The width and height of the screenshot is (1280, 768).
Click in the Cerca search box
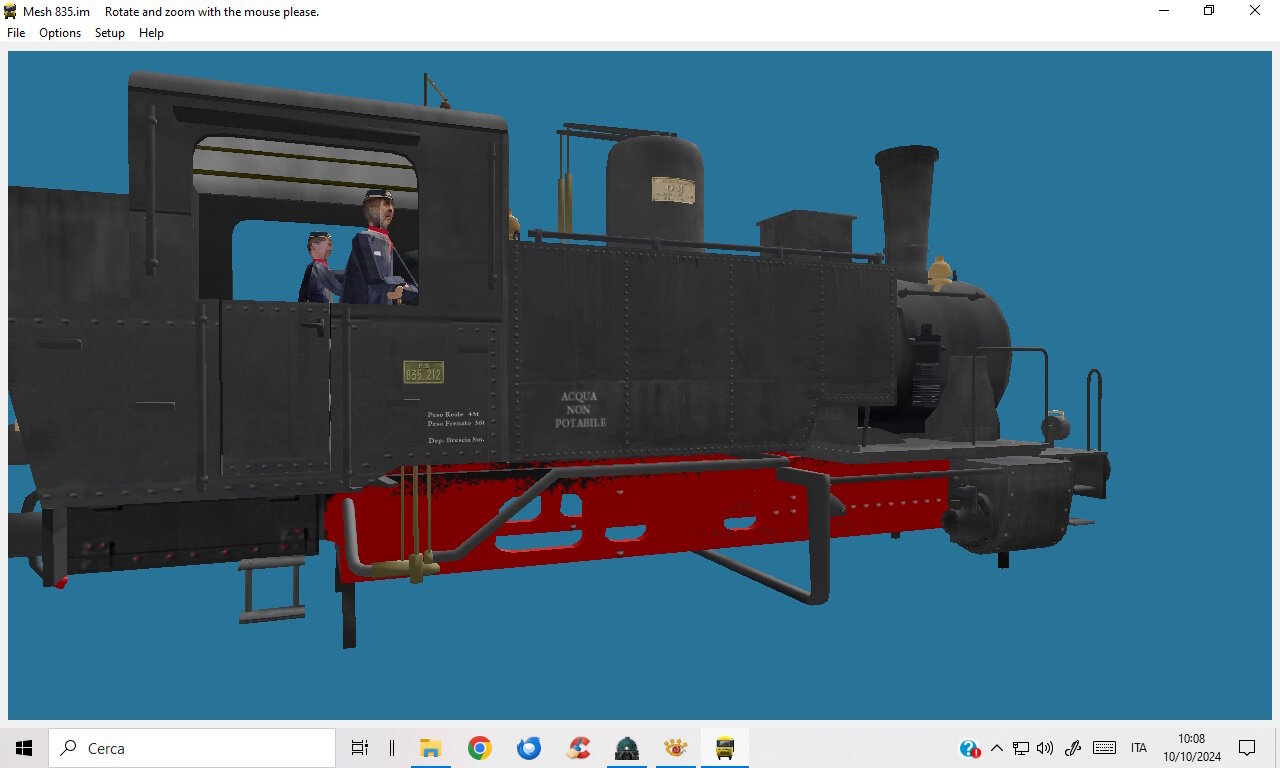[x=192, y=748]
